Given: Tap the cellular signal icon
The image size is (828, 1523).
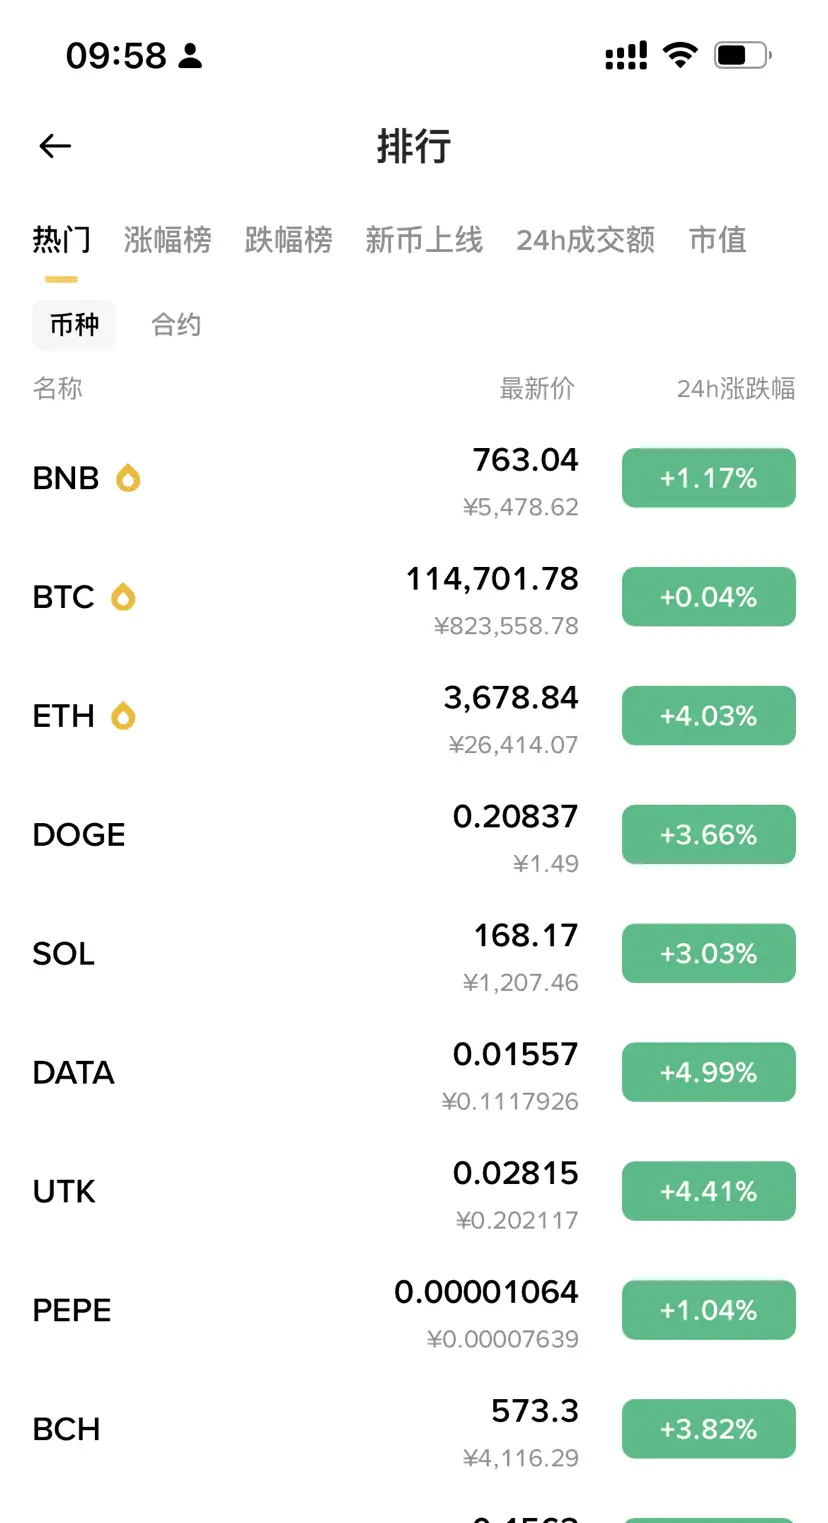Looking at the screenshot, I should 626,55.
